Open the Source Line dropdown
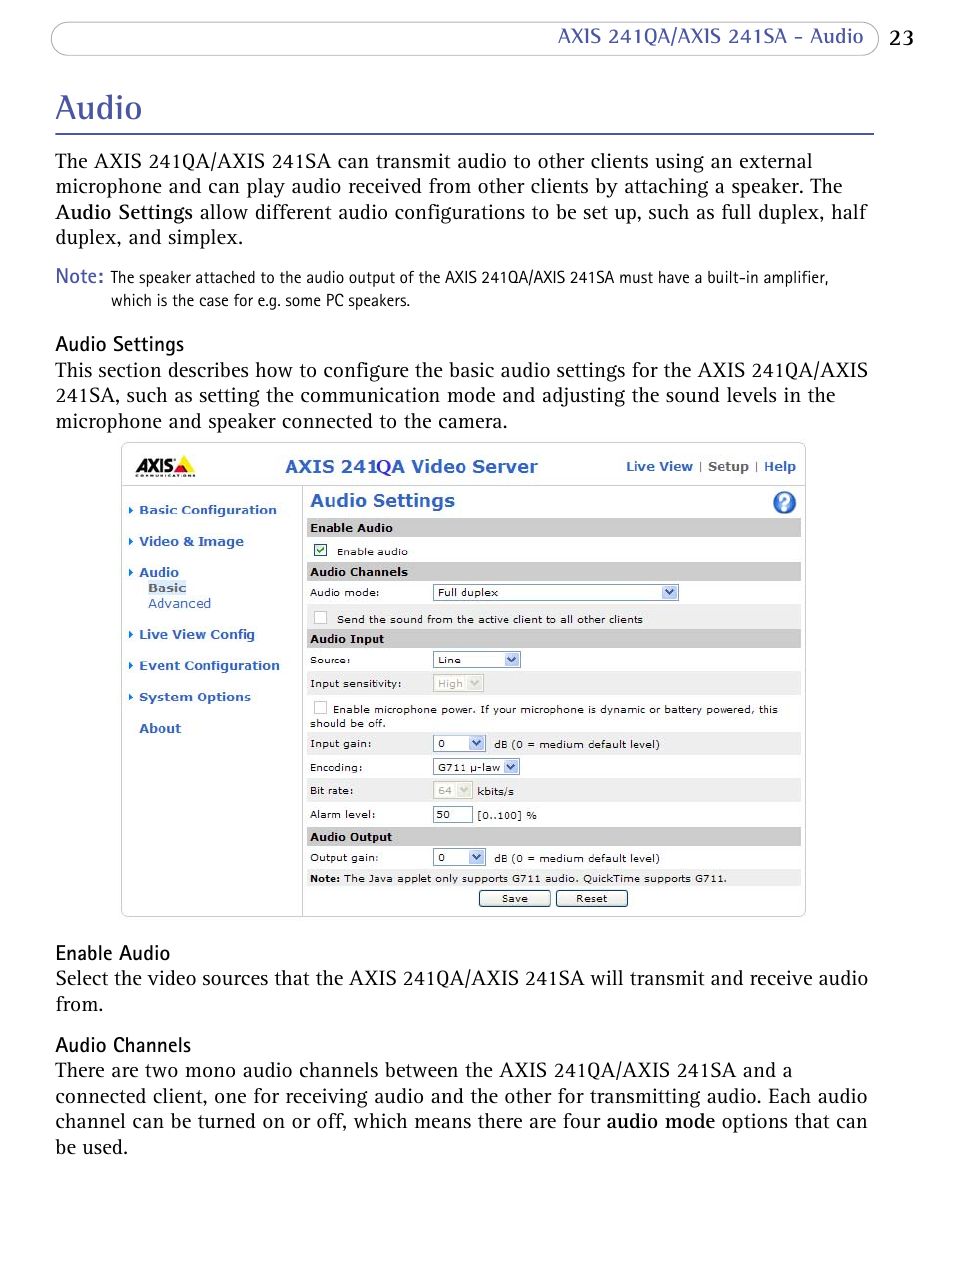 (477, 660)
